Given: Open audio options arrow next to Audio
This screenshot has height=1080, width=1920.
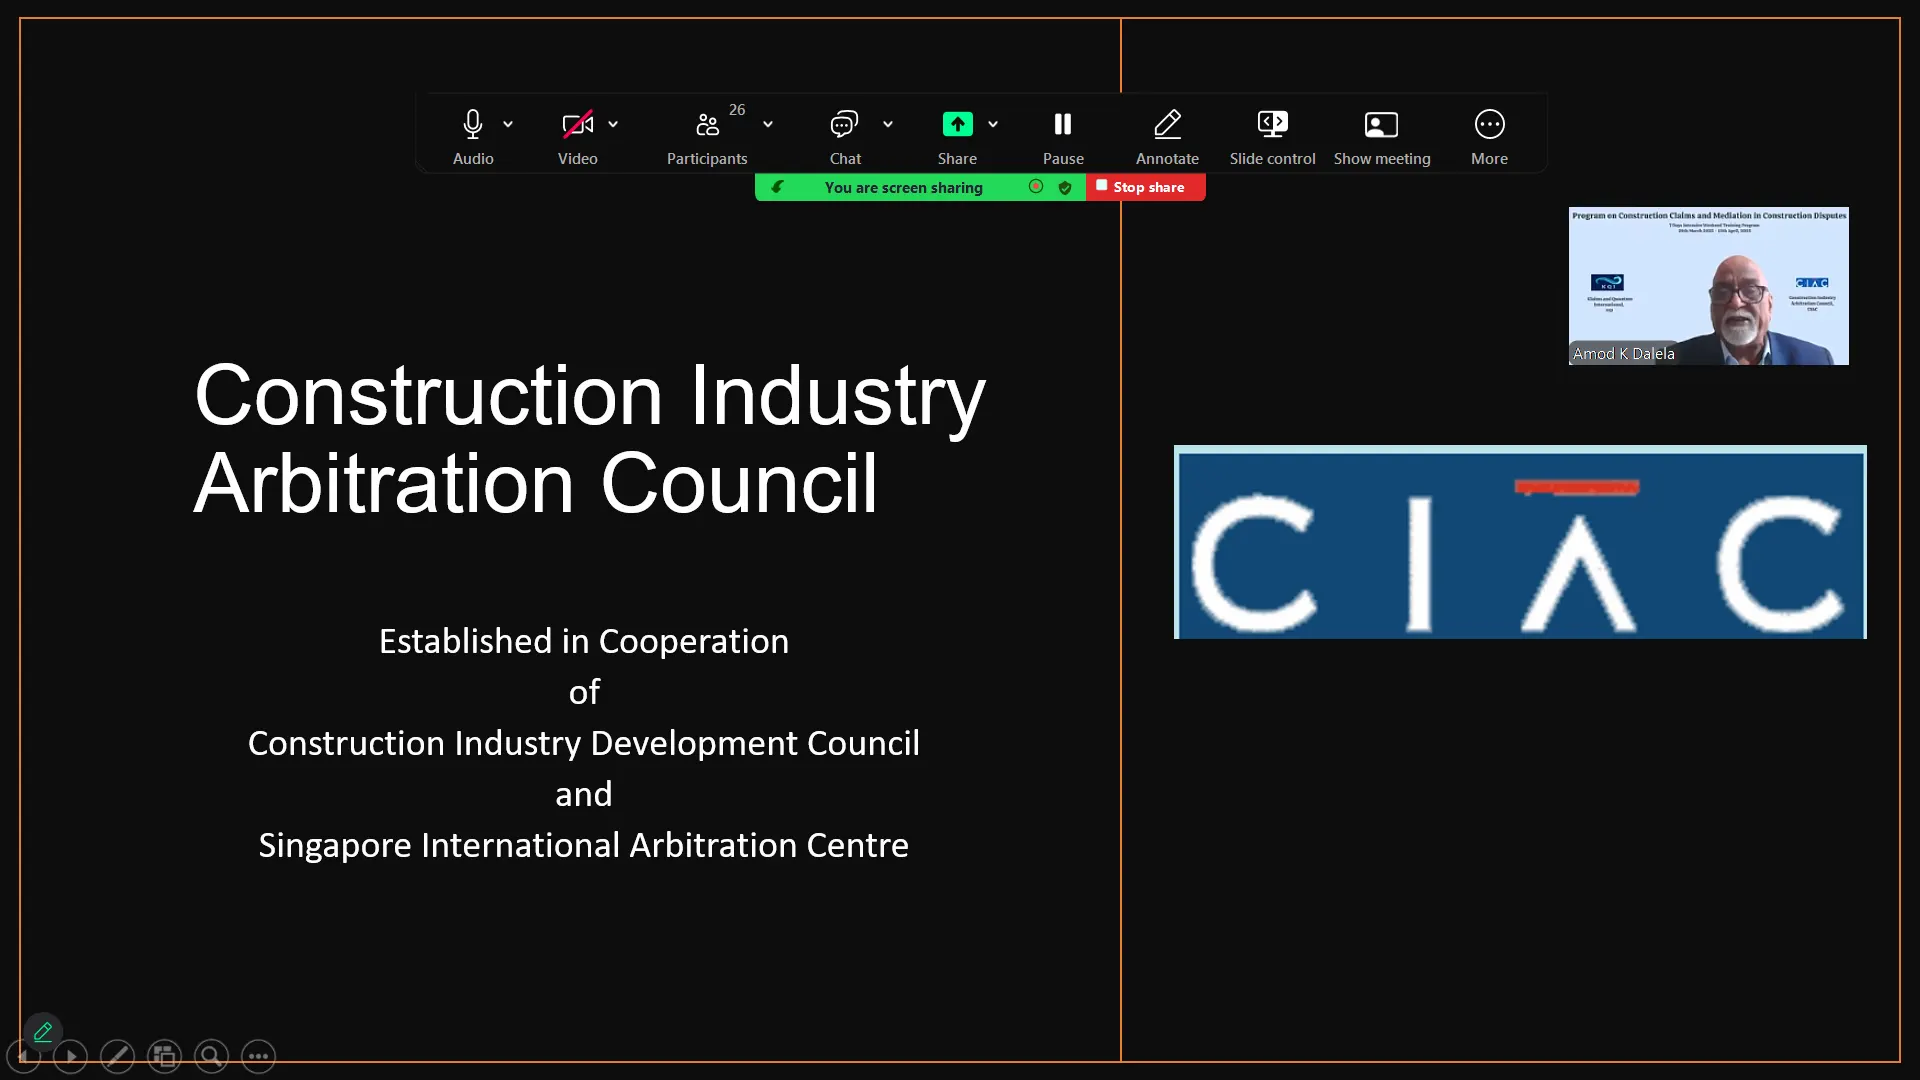Looking at the screenshot, I should point(508,124).
